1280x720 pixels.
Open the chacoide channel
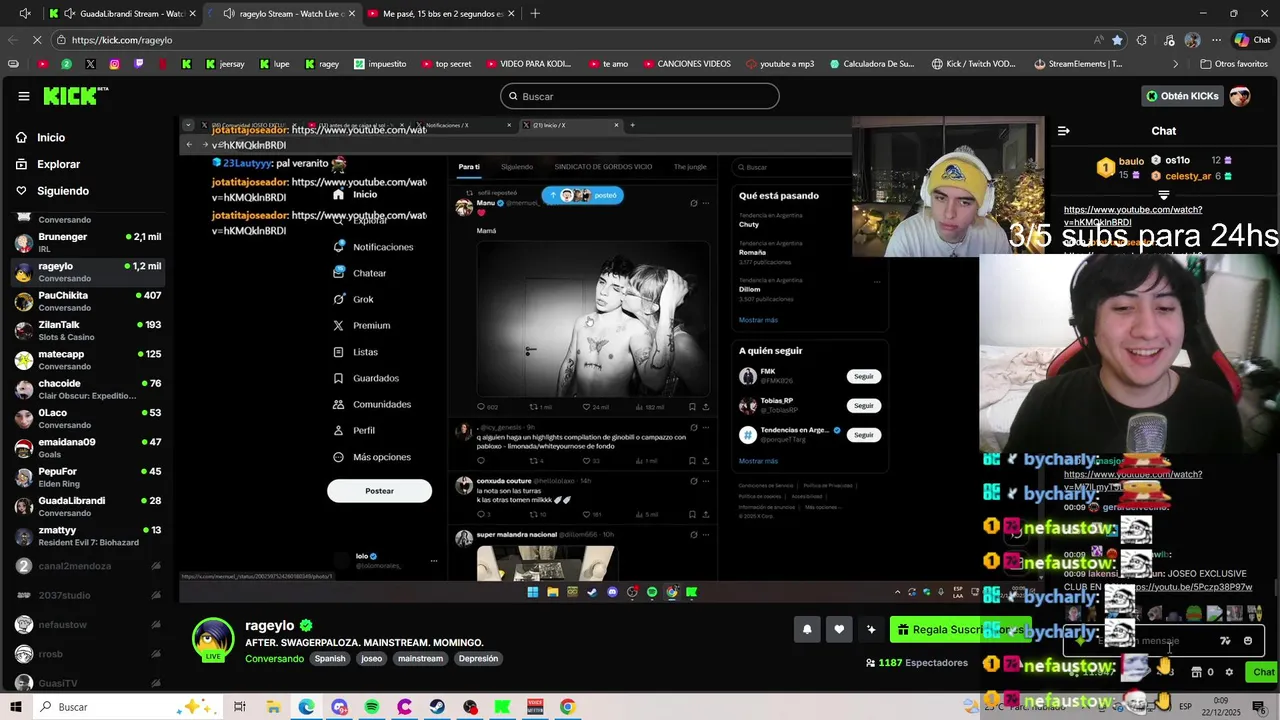[x=88, y=389]
